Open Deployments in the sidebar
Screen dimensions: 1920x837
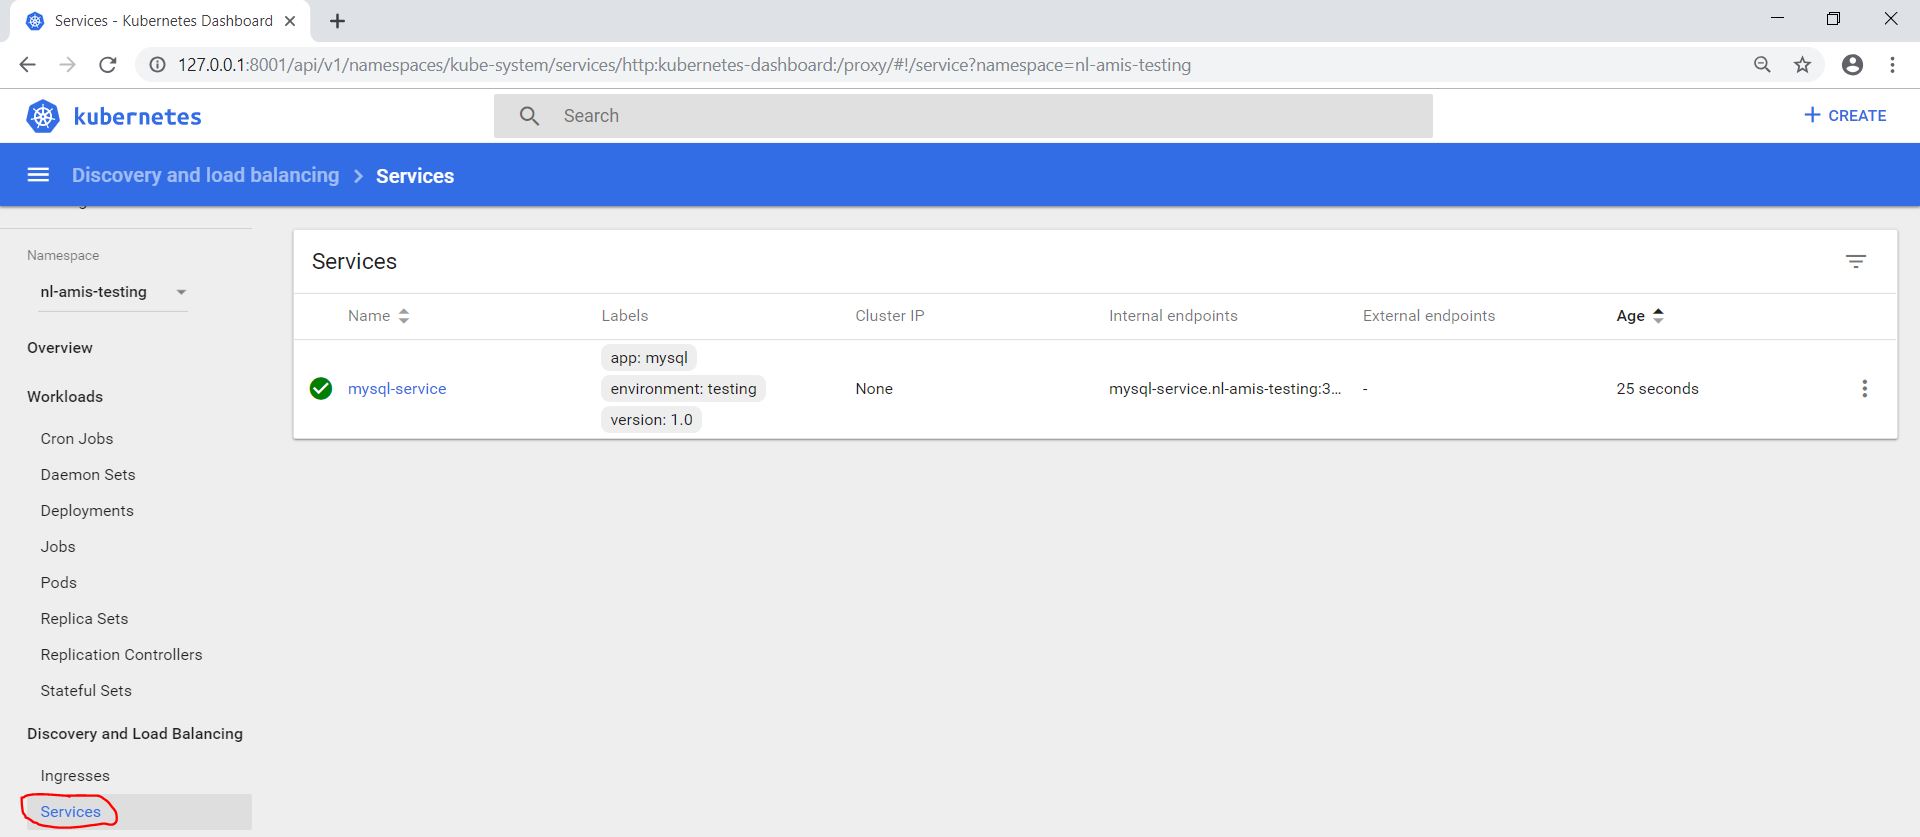pos(87,511)
